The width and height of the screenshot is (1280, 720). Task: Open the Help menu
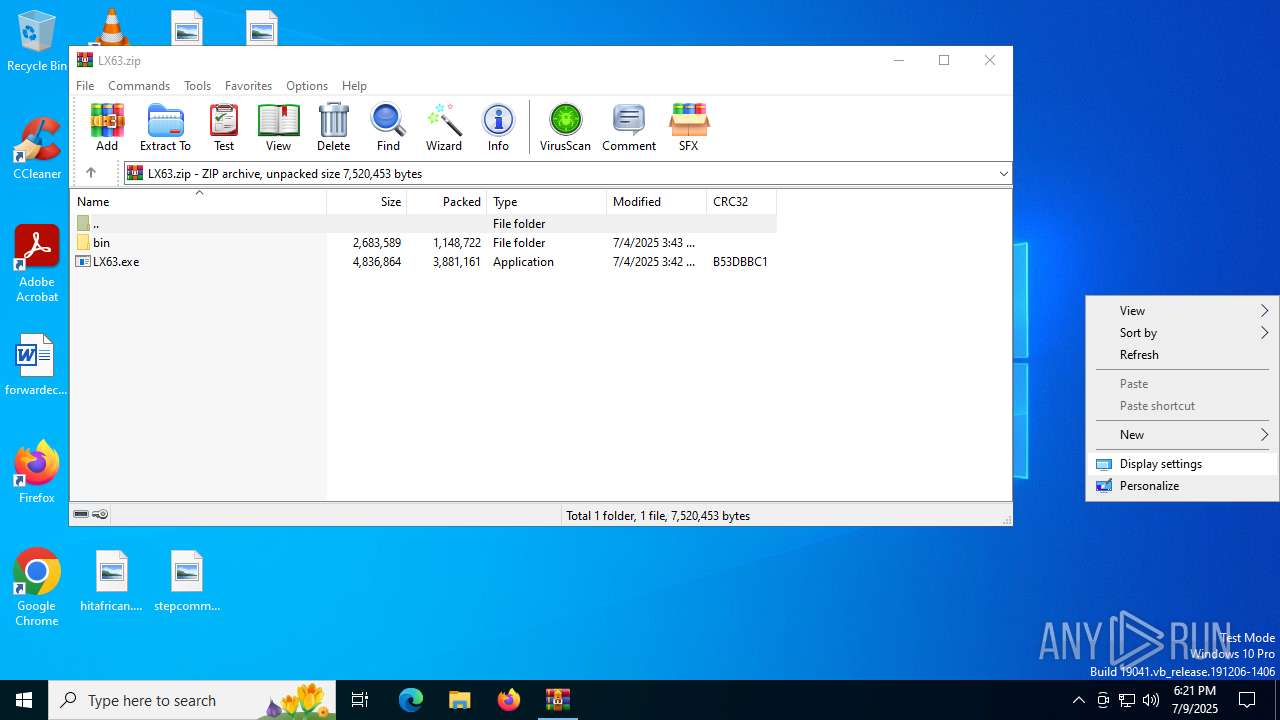pos(354,86)
